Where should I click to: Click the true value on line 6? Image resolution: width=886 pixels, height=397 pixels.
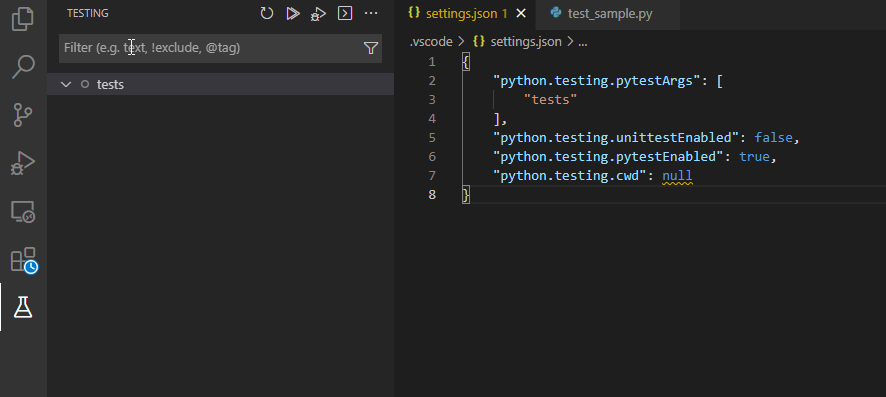click(754, 156)
